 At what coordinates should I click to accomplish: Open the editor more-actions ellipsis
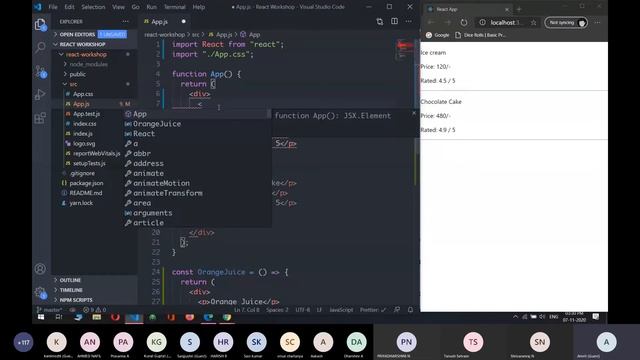click(409, 21)
